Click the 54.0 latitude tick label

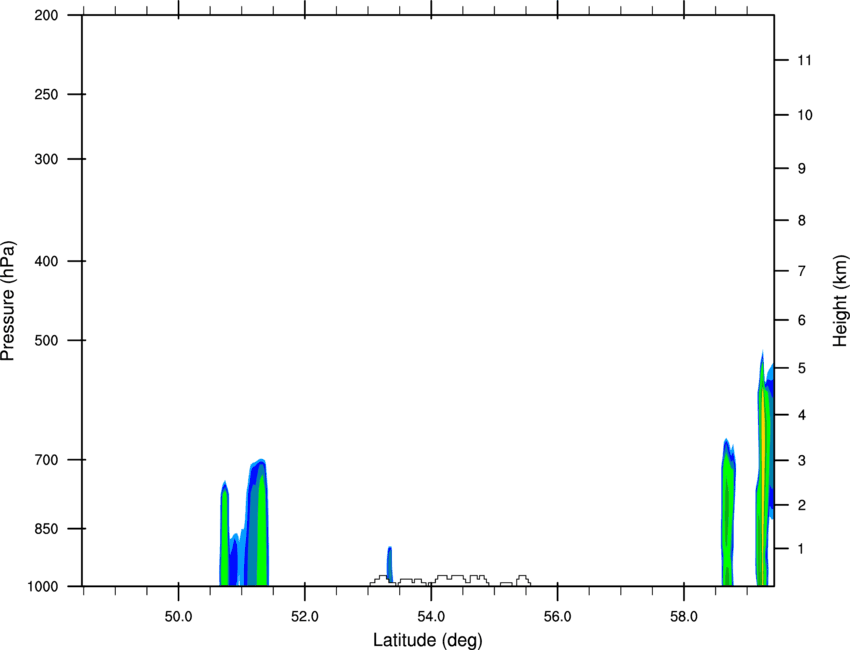(x=432, y=617)
